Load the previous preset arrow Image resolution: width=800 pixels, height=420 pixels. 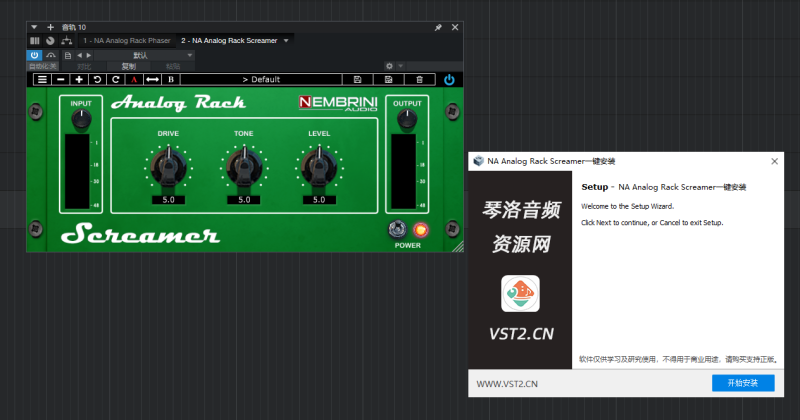79,55
